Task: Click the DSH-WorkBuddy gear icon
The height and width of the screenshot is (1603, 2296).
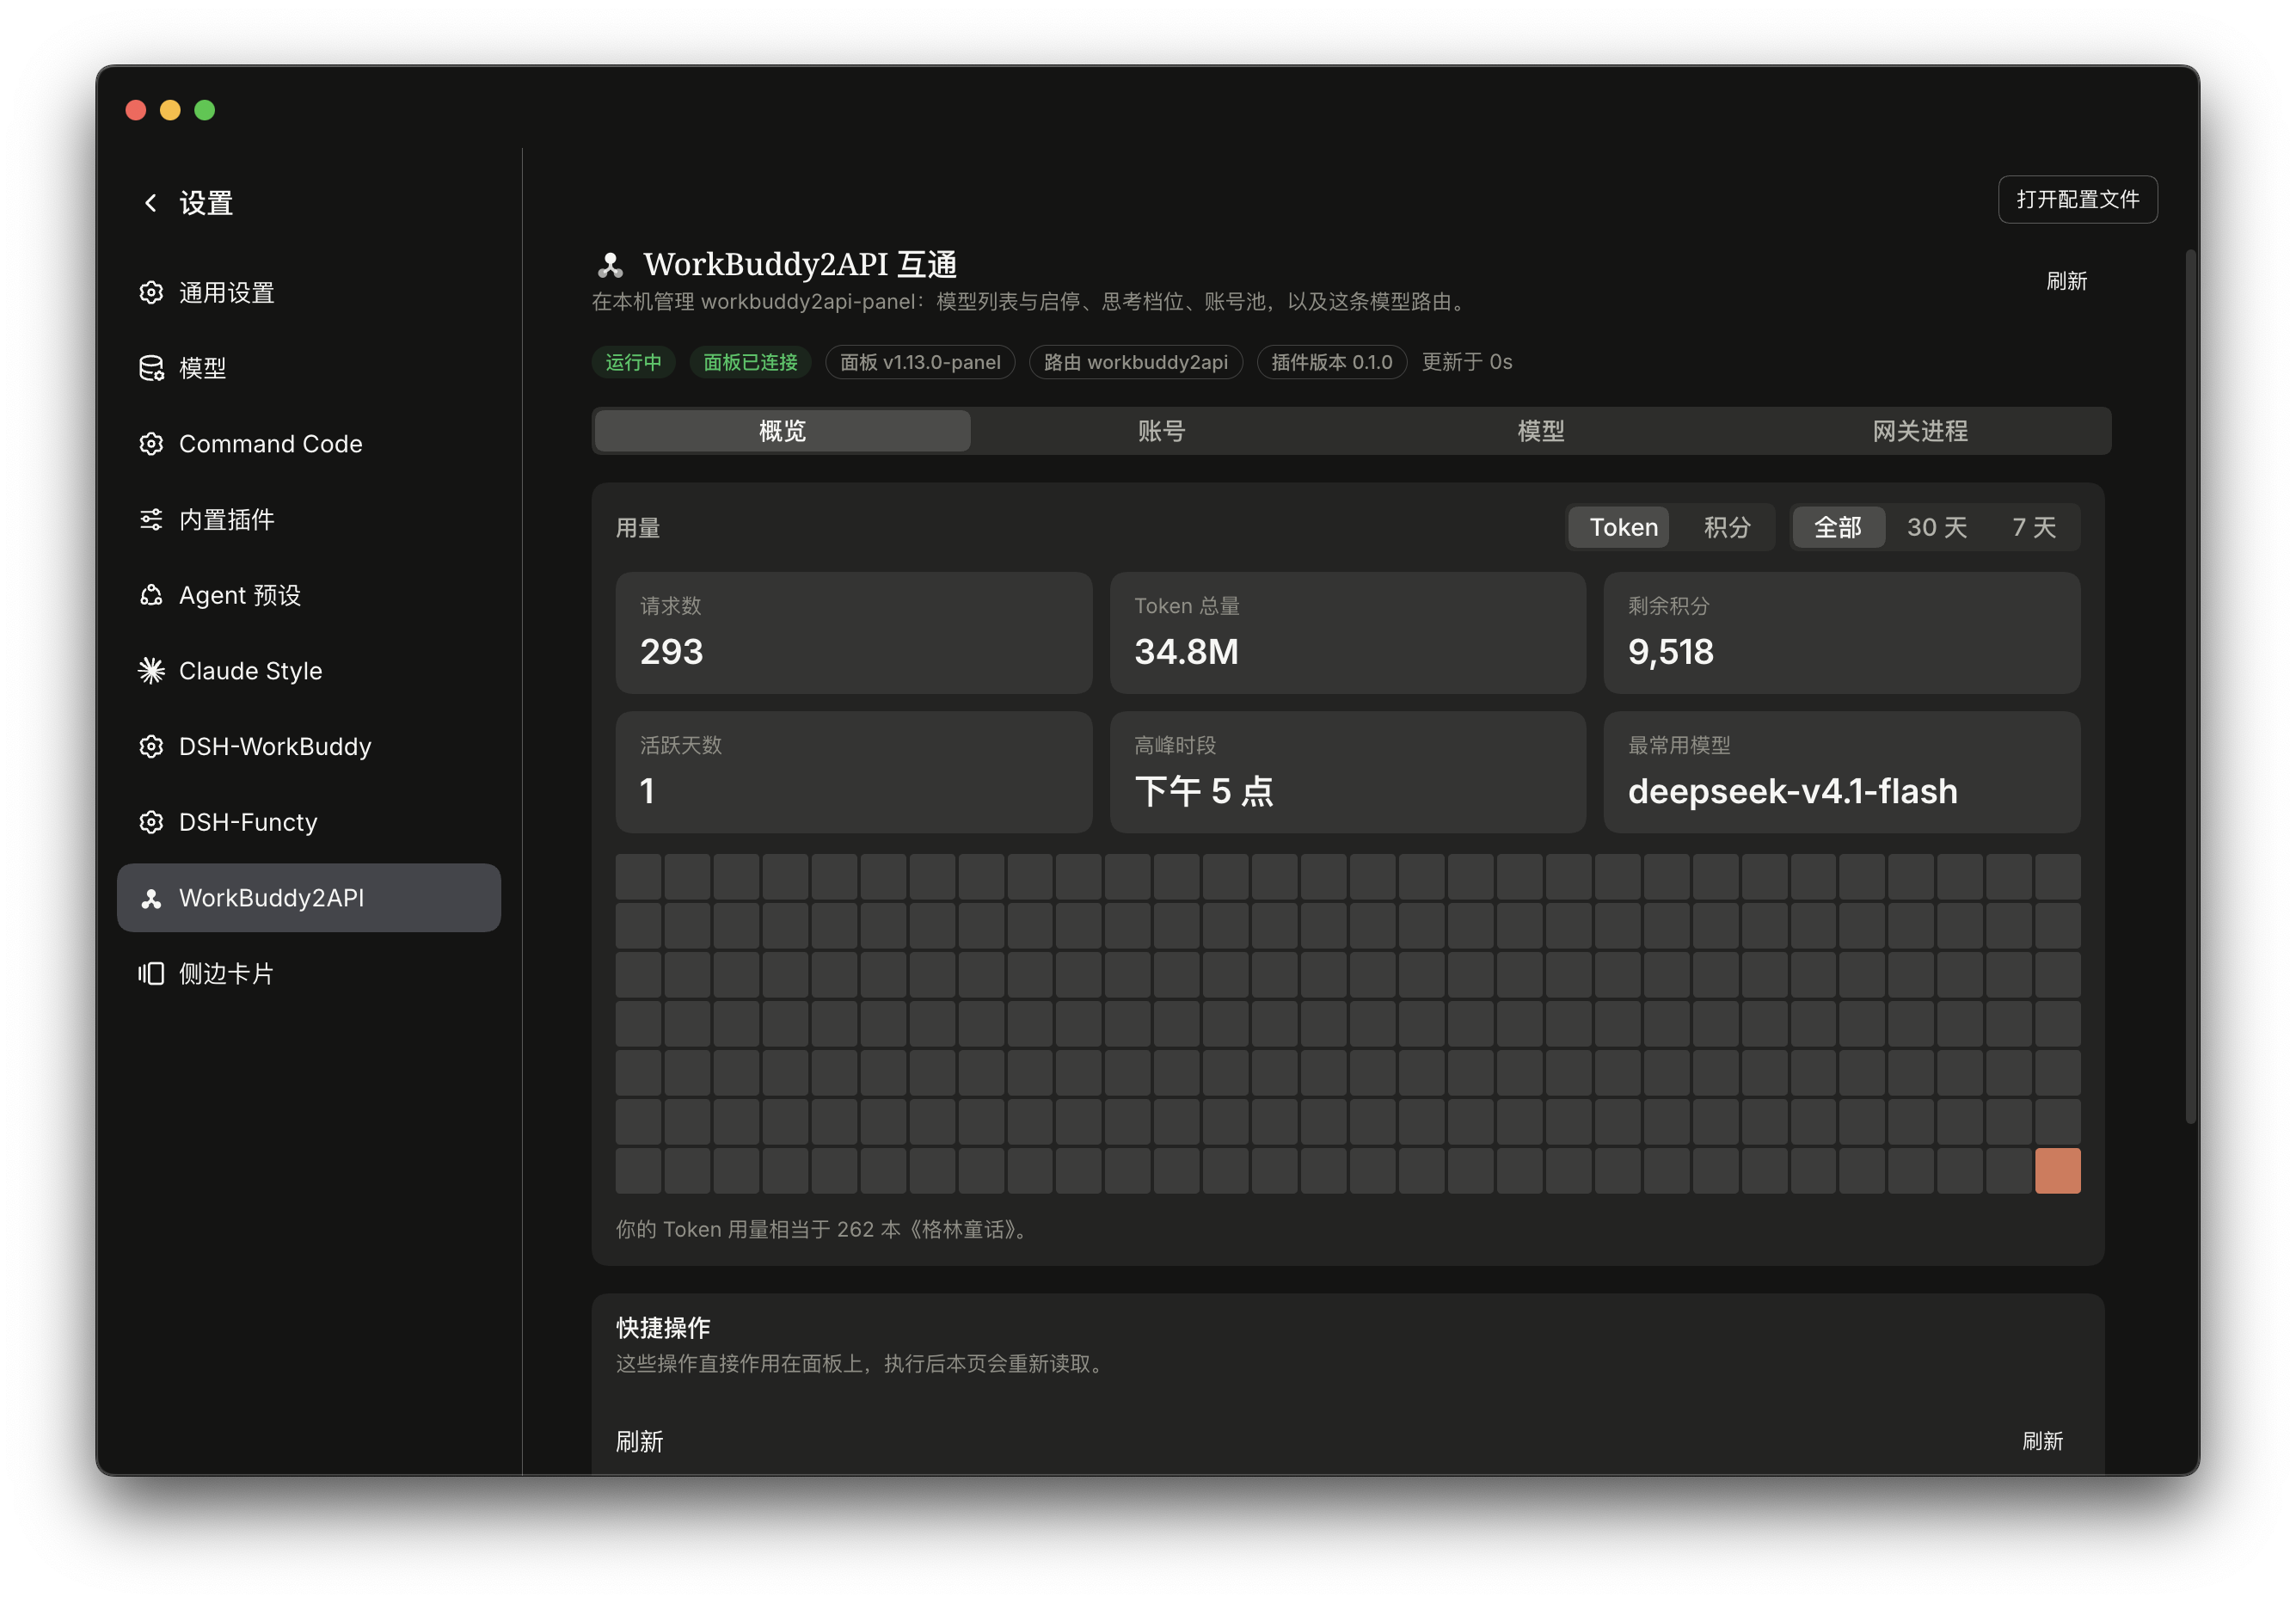Action: pos(151,746)
